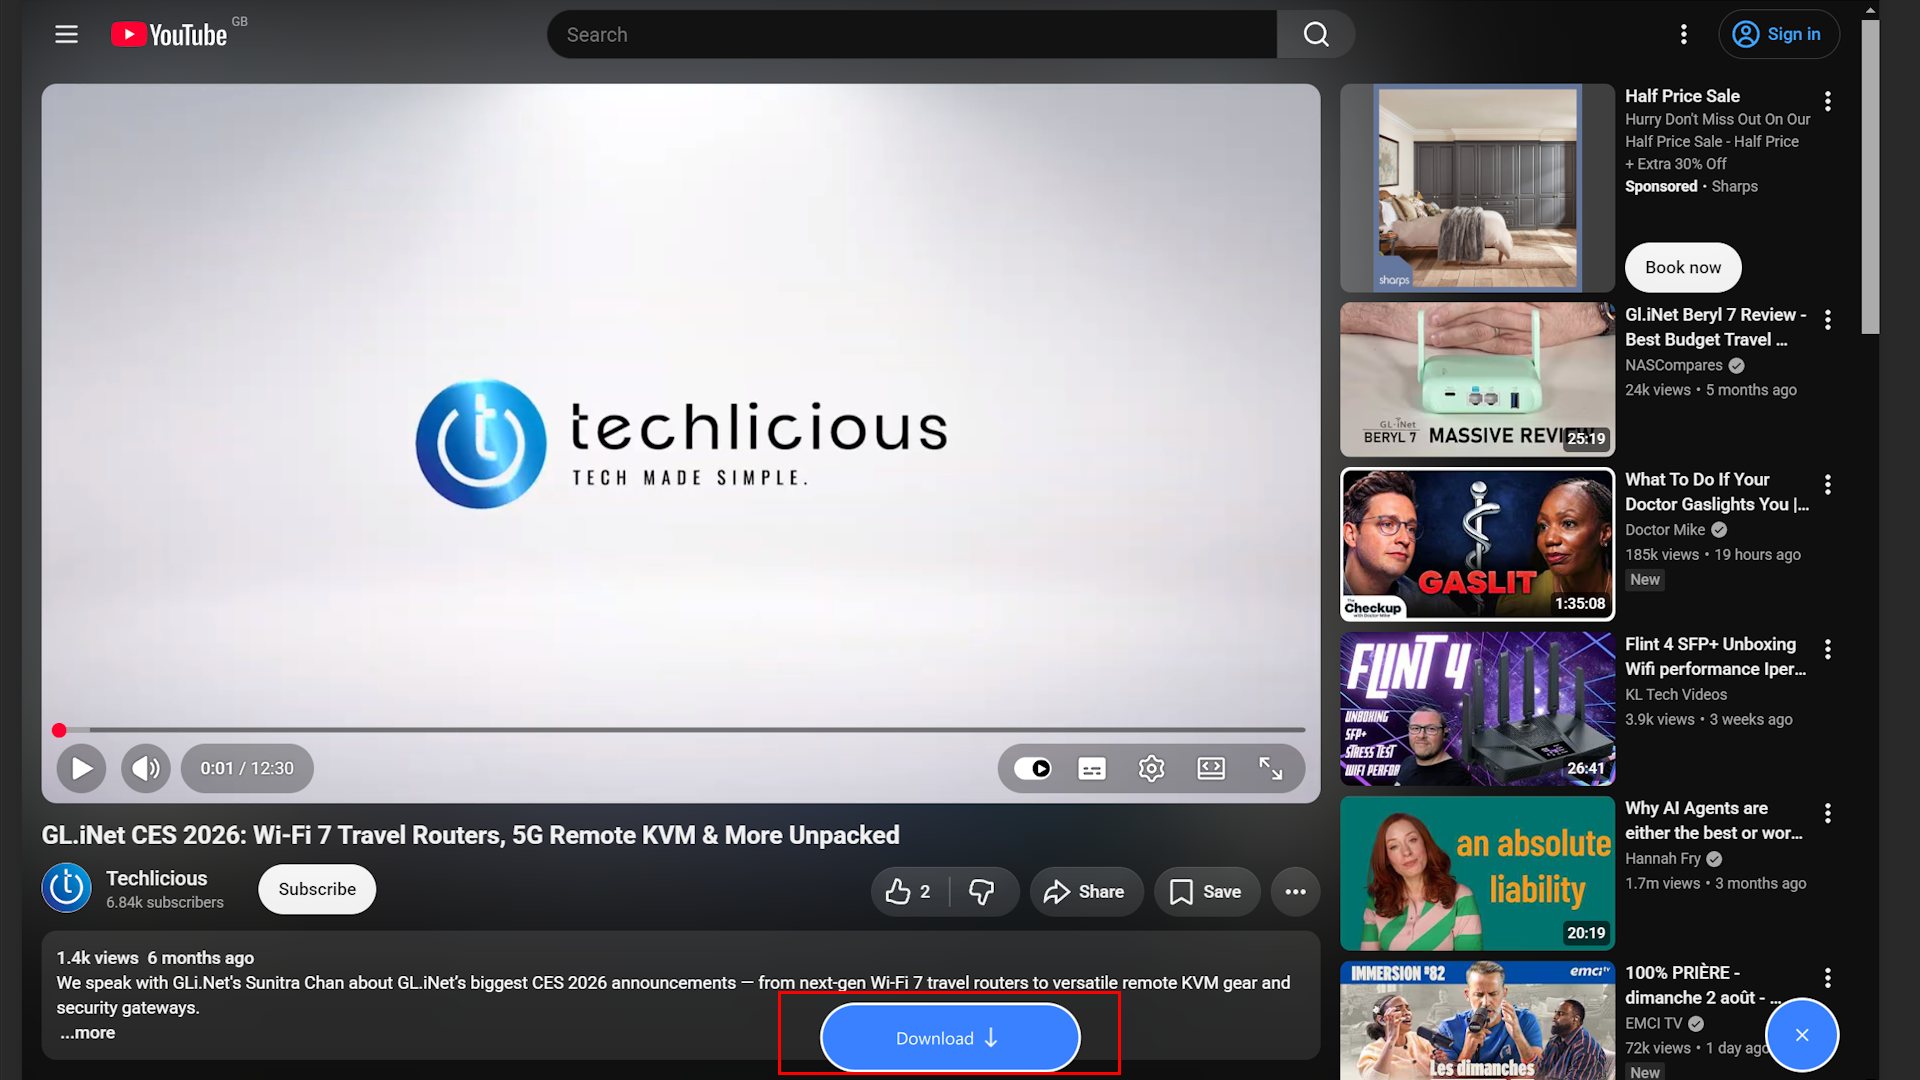1920x1080 pixels.
Task: Open 'Gl.iNet Beryl 7 Review' title
Action: point(1716,327)
